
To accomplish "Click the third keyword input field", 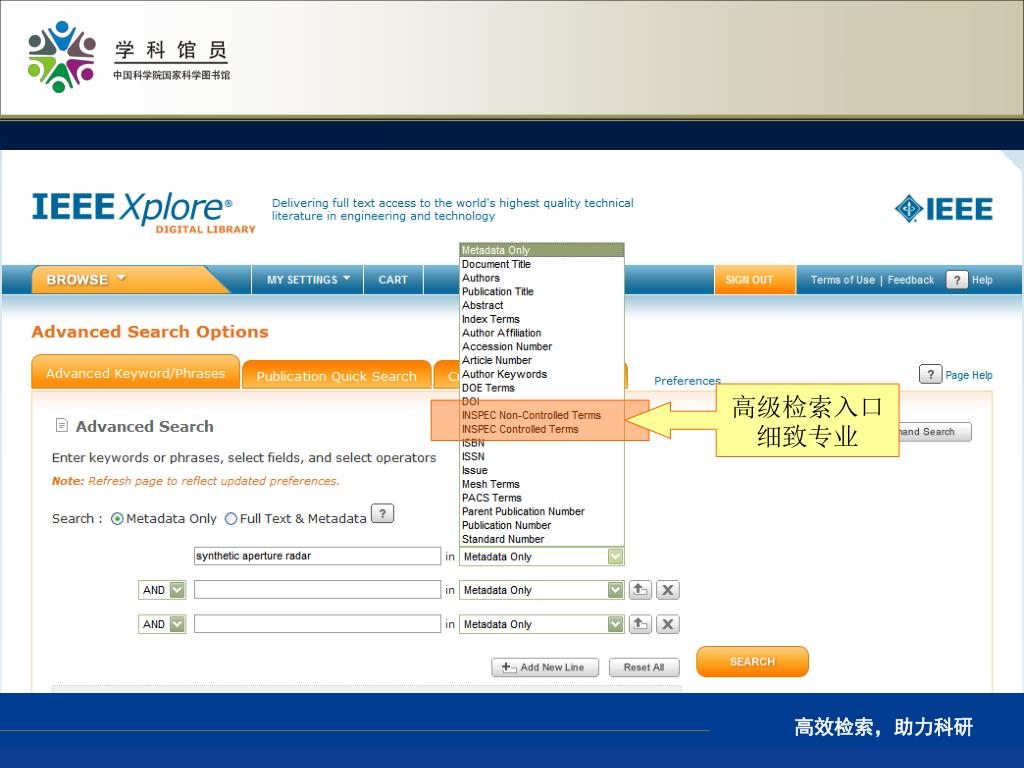I will (x=317, y=624).
